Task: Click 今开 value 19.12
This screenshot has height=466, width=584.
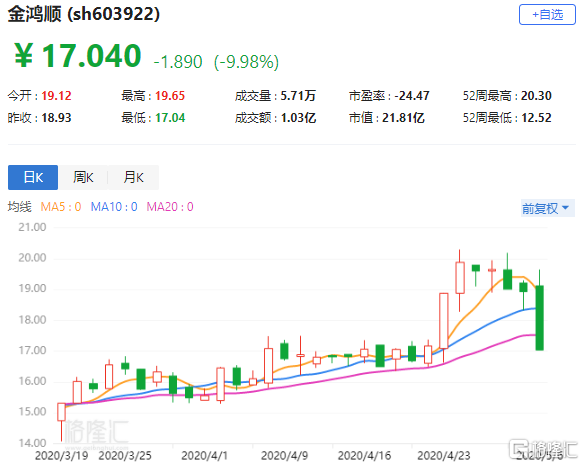Action: click(56, 96)
